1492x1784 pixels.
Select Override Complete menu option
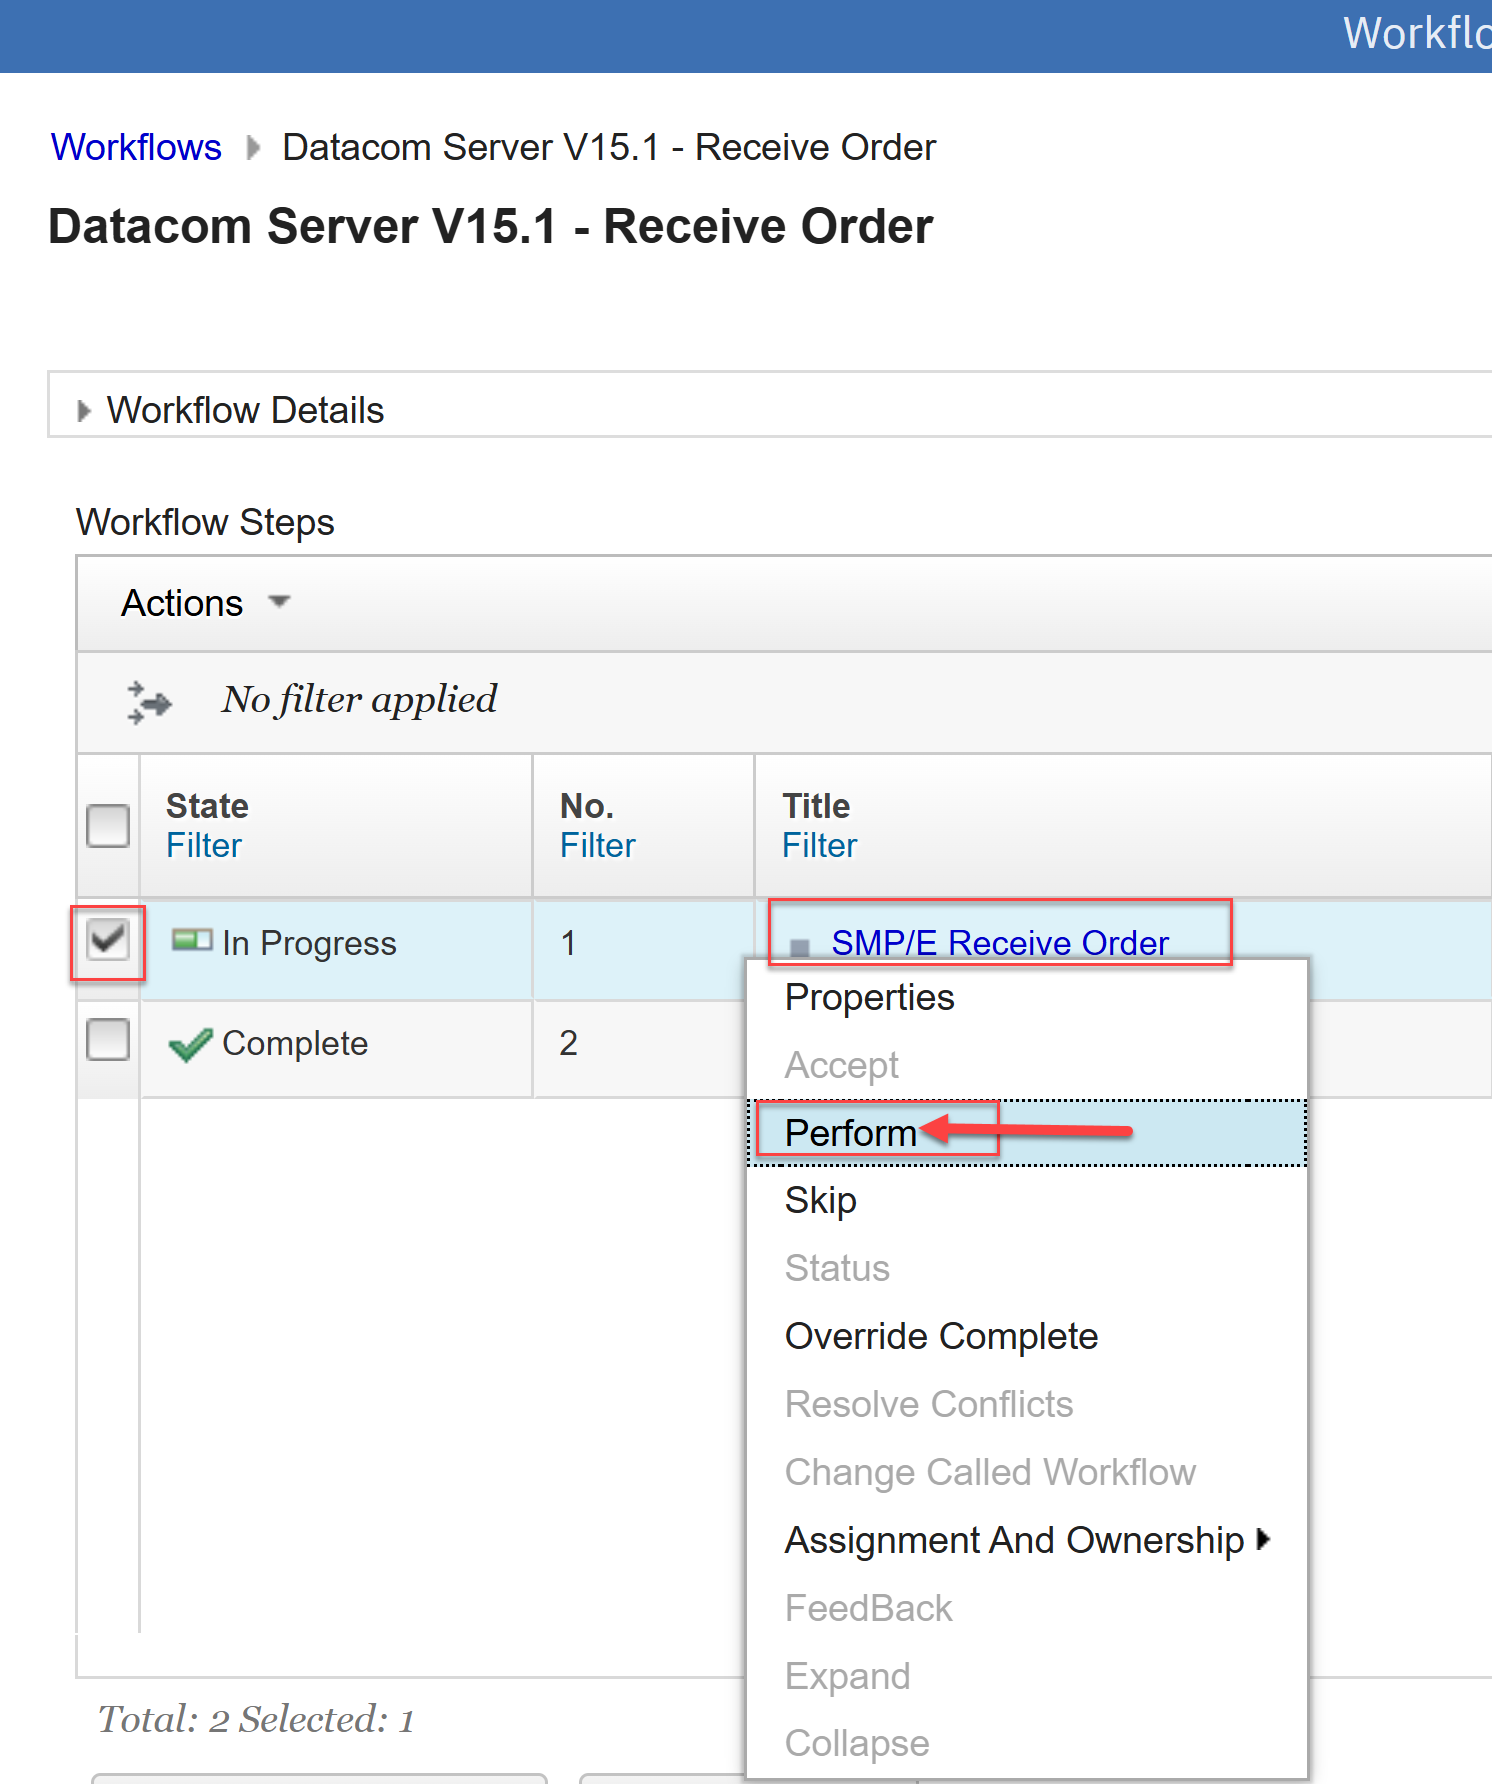tap(941, 1336)
